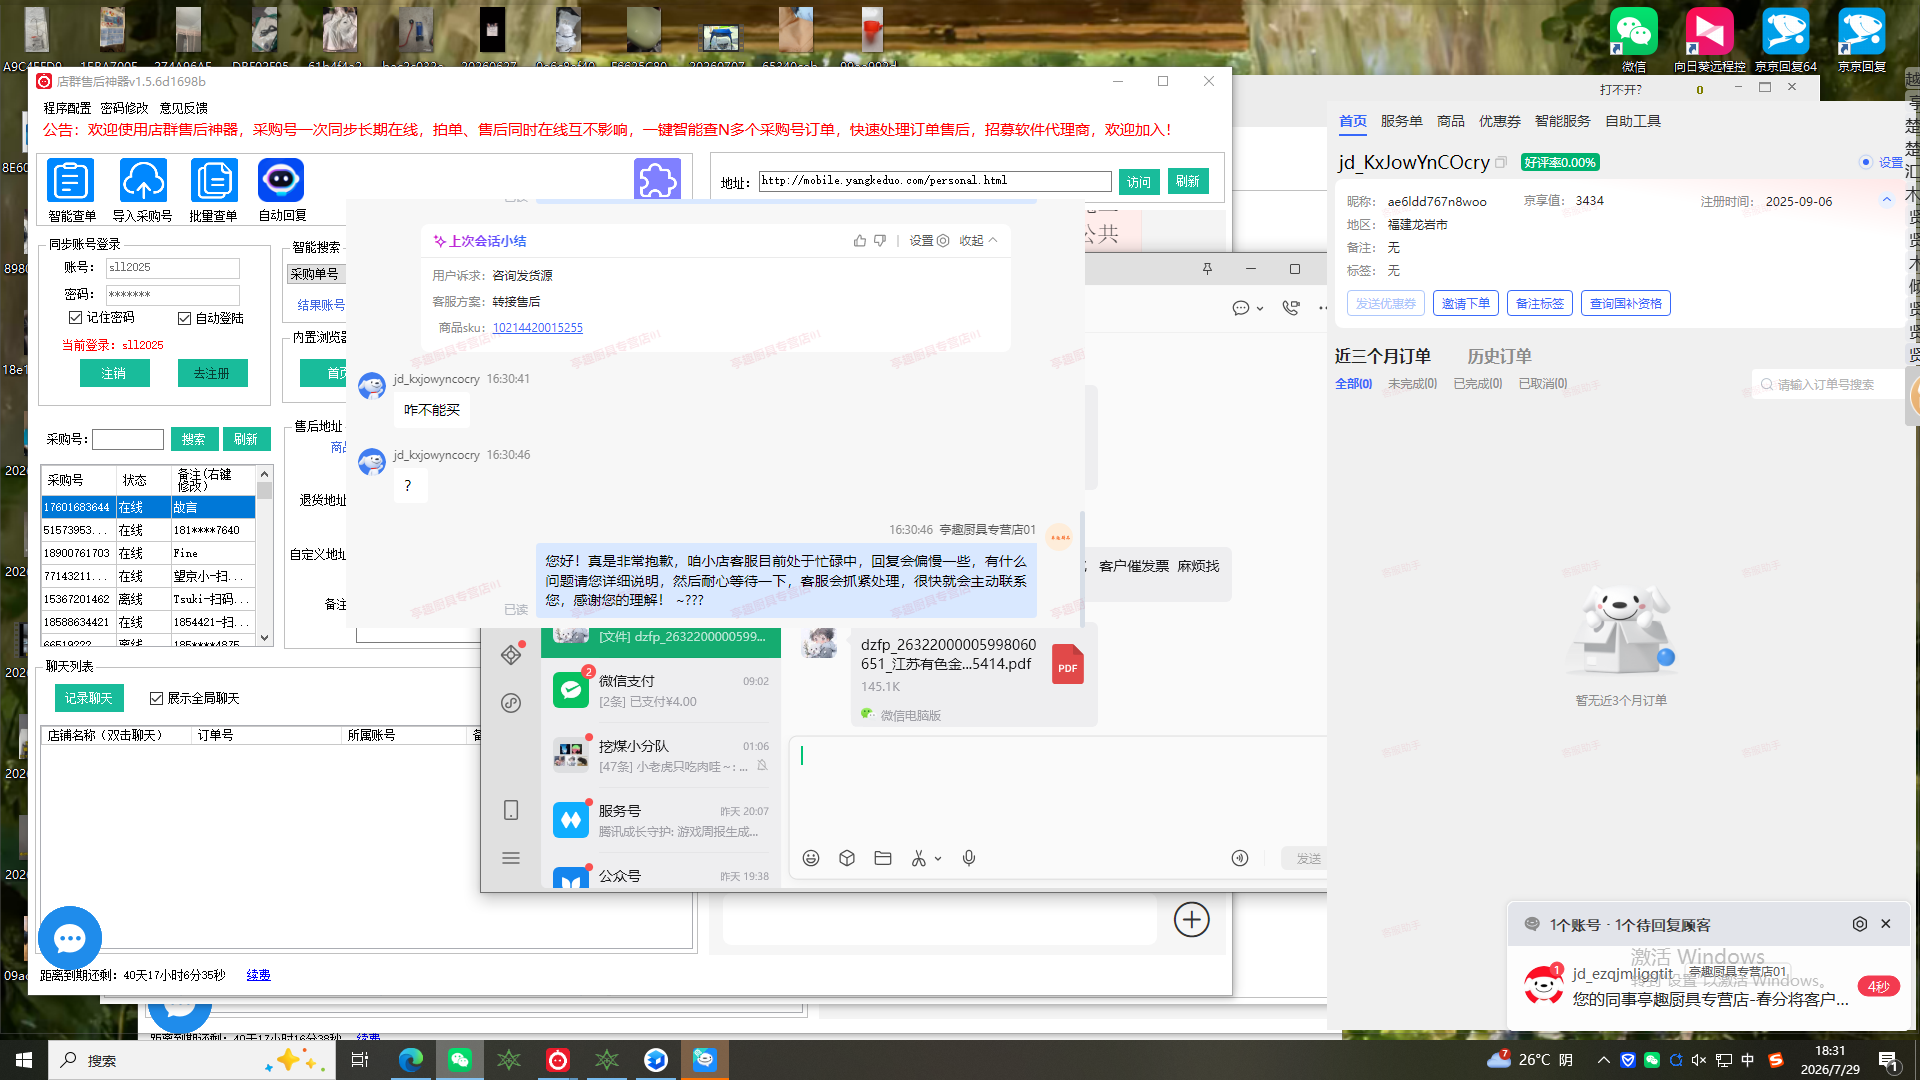Open the SKU link 10214420015255
Image resolution: width=1920 pixels, height=1080 pixels.
[537, 328]
